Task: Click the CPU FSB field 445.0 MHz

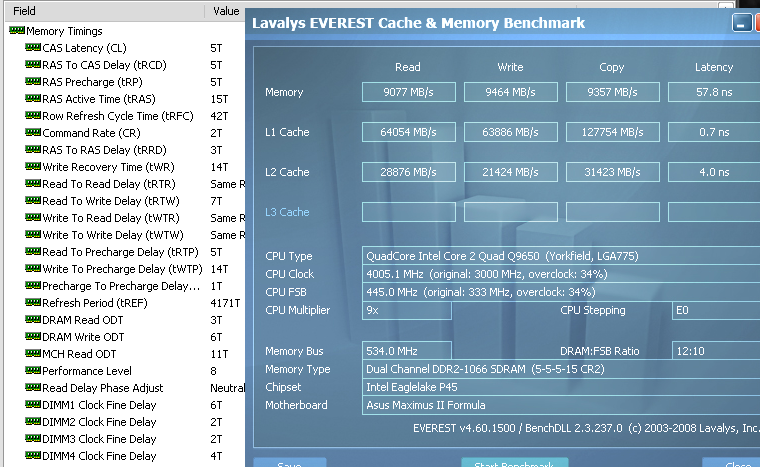Action: [x=561, y=292]
